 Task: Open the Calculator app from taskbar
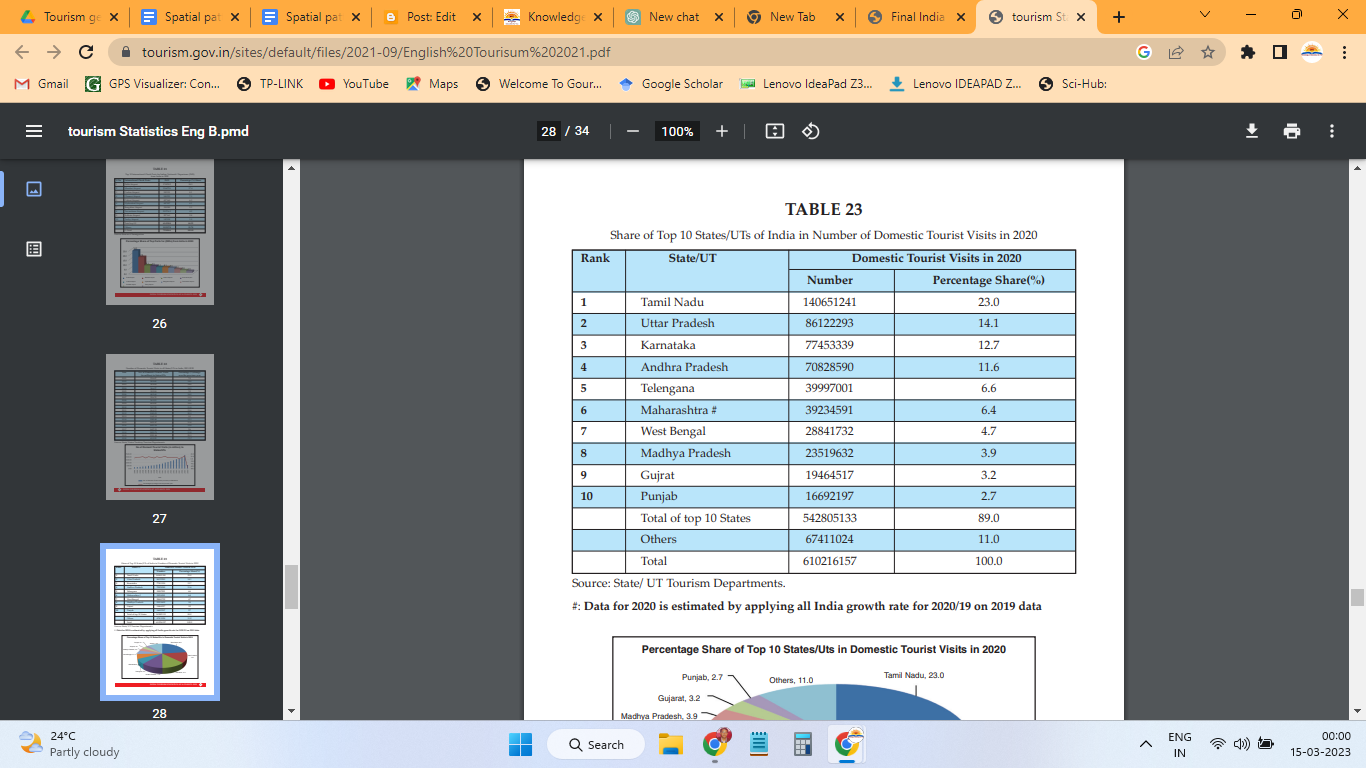pos(802,744)
